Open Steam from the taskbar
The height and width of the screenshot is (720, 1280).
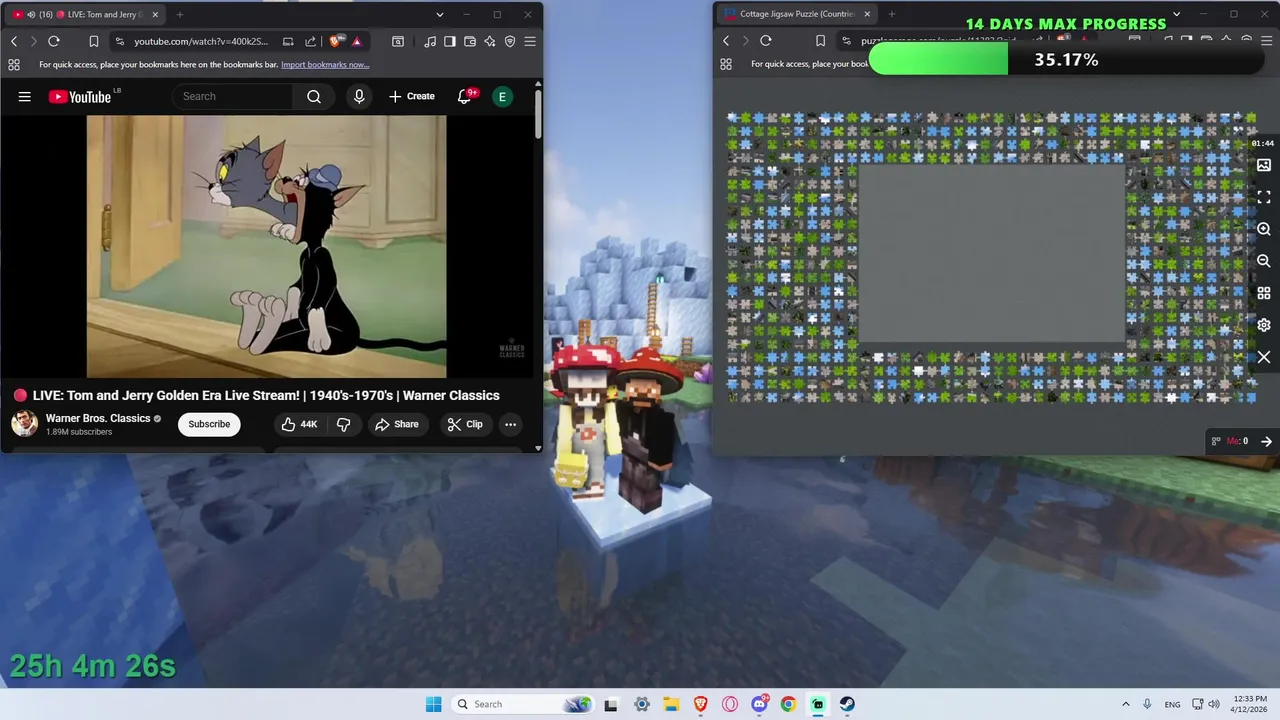point(847,704)
